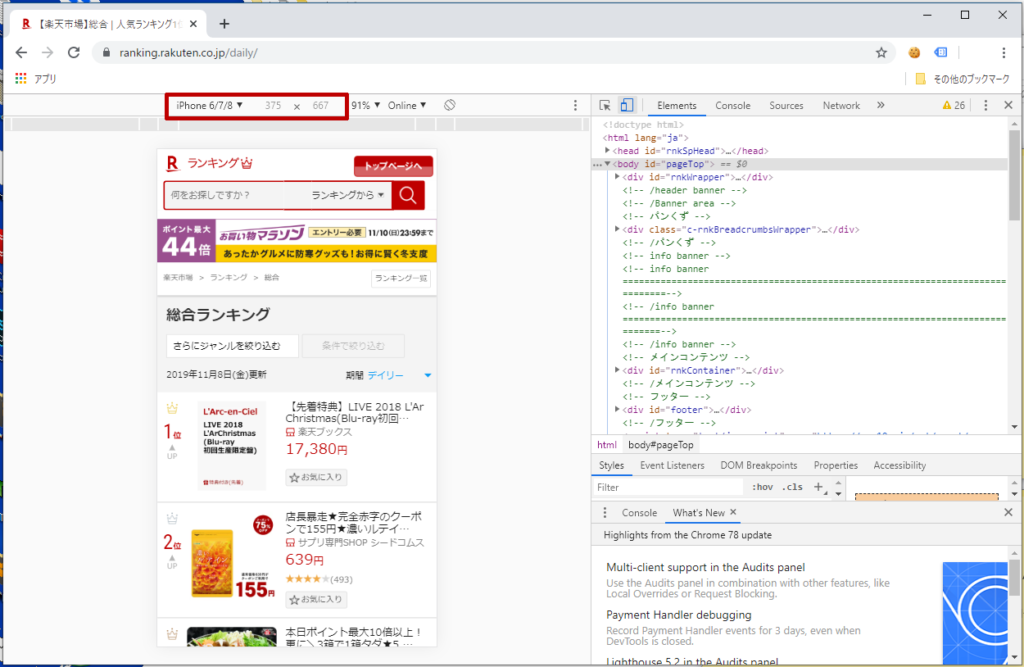Image resolution: width=1024 pixels, height=667 pixels.
Task: Open the cookie extension icon
Action: pyautogui.click(x=914, y=52)
